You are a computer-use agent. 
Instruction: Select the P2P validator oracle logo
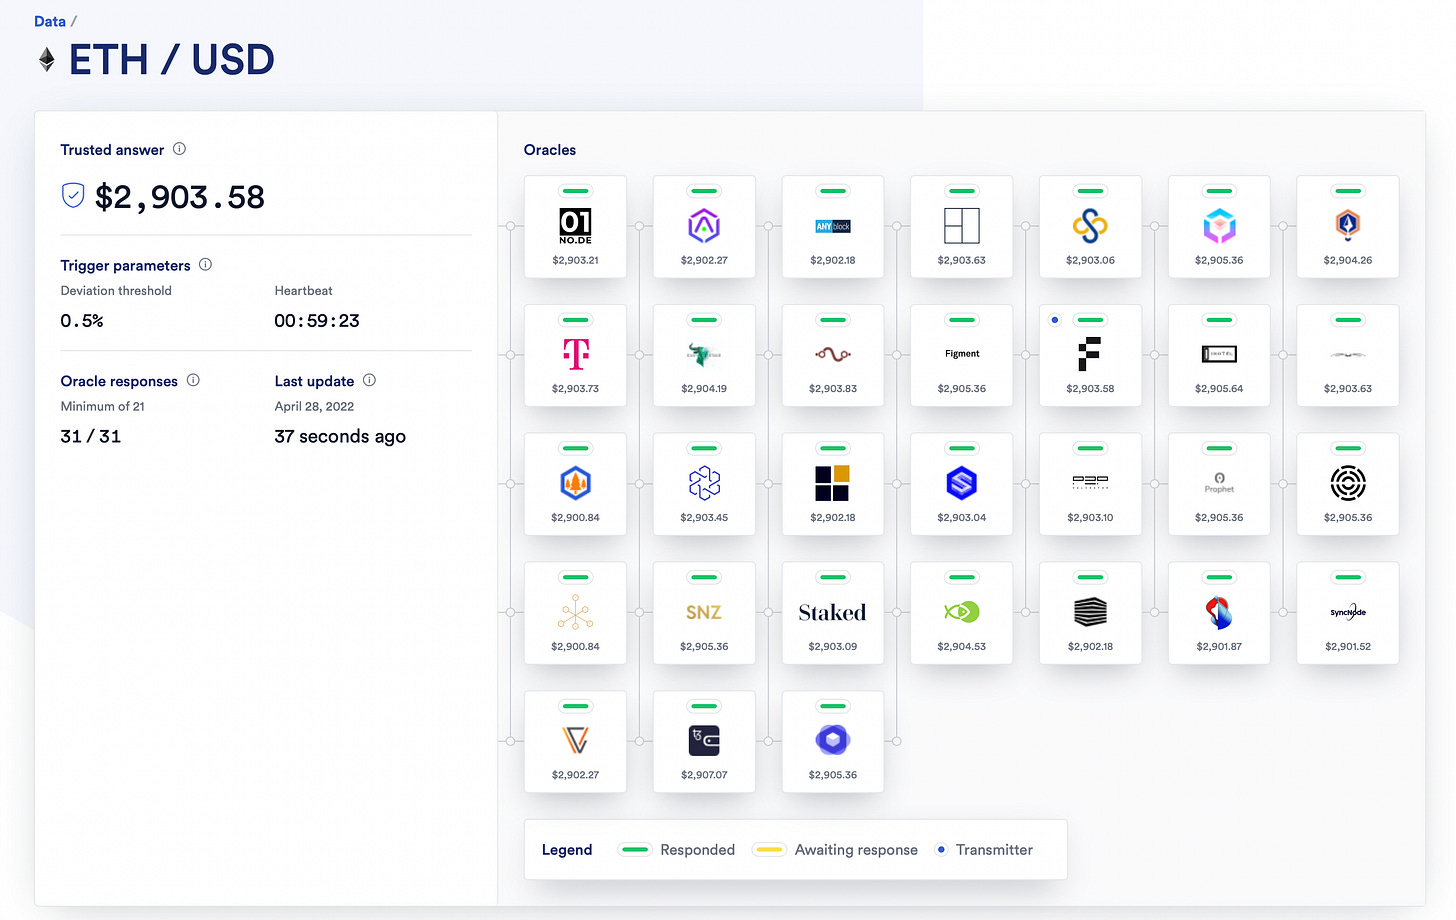click(1090, 482)
